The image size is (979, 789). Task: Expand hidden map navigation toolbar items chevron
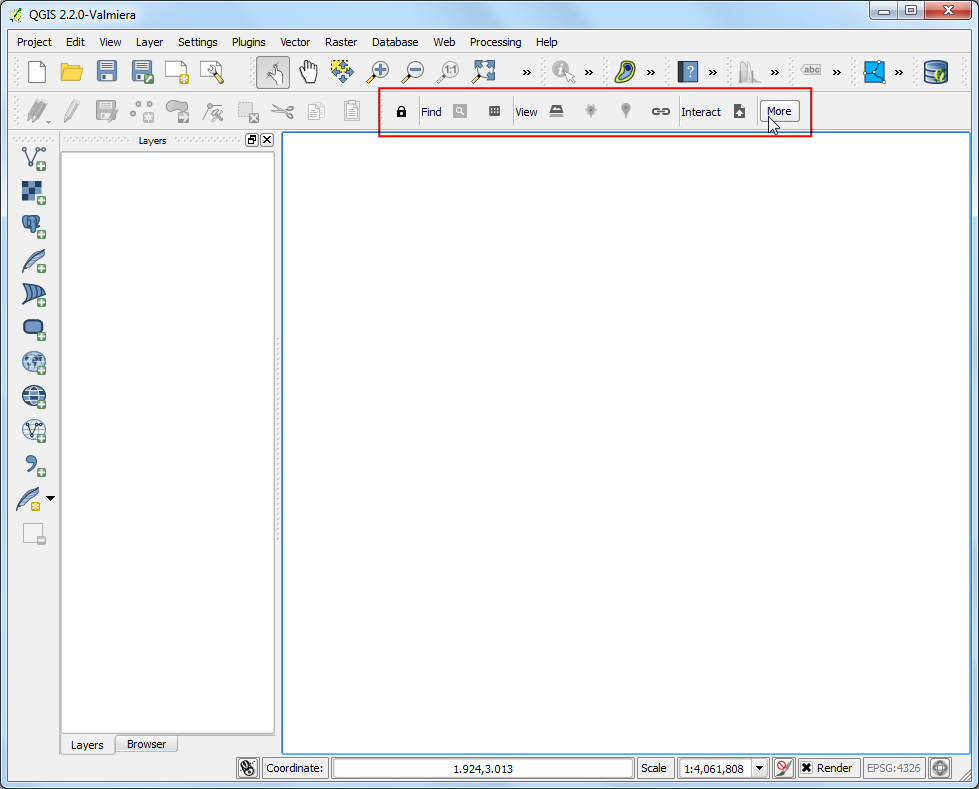(526, 72)
